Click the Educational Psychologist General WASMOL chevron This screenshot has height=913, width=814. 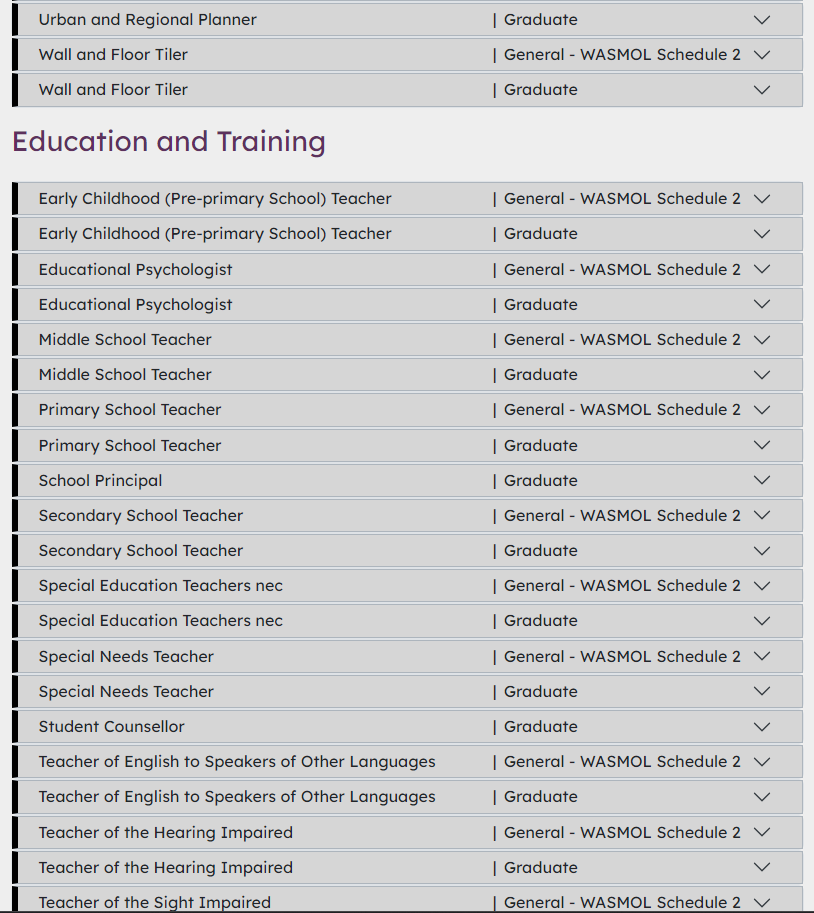tap(762, 269)
